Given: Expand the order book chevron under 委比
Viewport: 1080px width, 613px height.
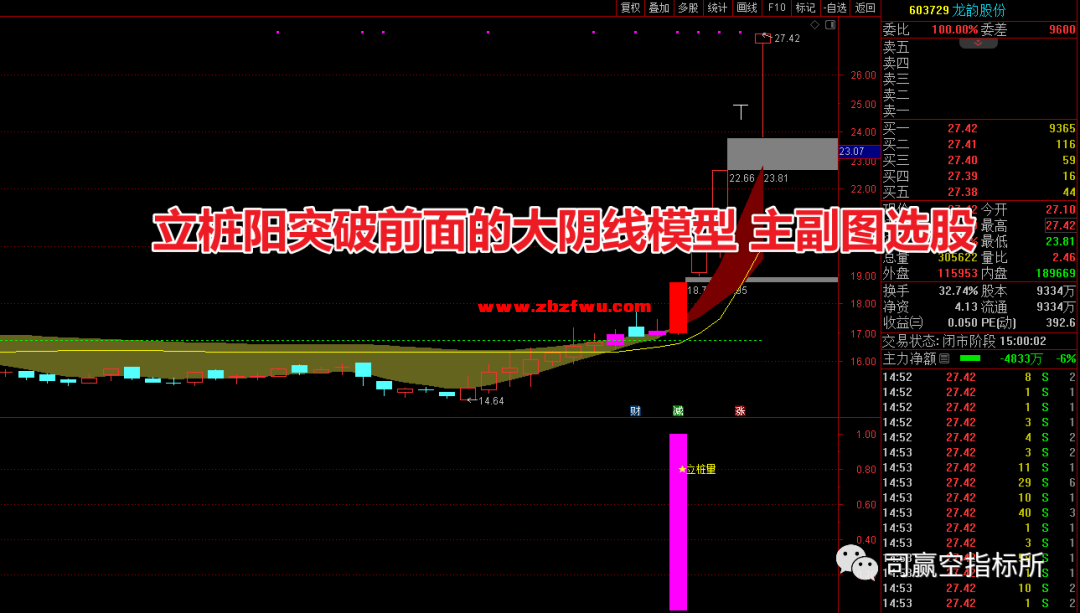Looking at the screenshot, I should tap(978, 43).
